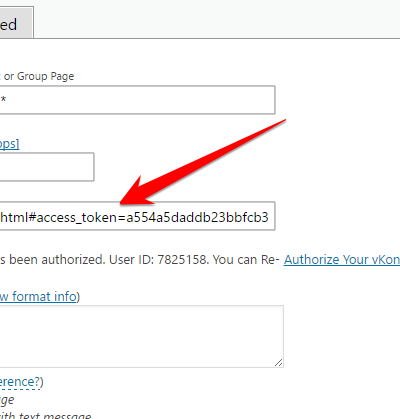
Task: Focus the short input below "ops]" link
Action: [47, 167]
